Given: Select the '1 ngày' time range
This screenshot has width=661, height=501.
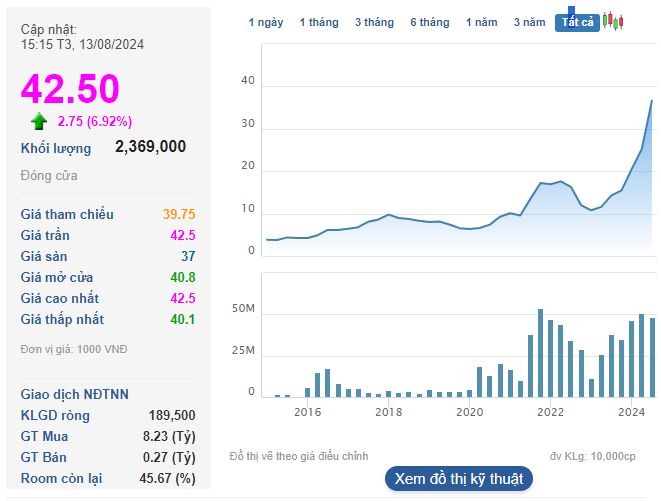Looking at the screenshot, I should (x=266, y=23).
